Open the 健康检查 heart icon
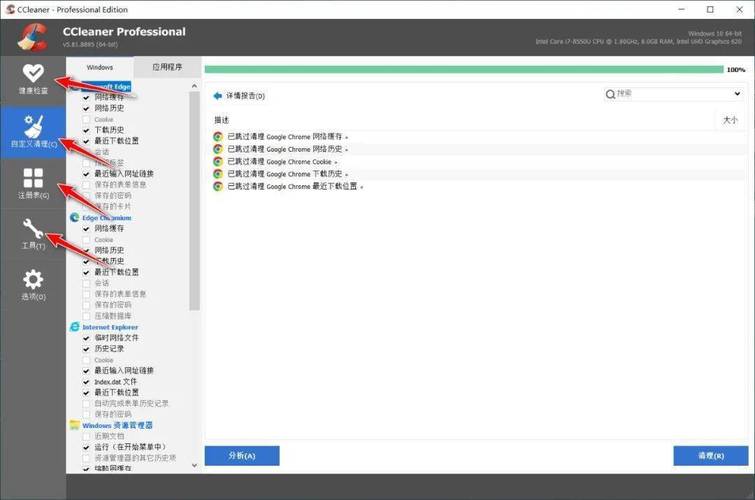The image size is (755, 500). point(33,73)
